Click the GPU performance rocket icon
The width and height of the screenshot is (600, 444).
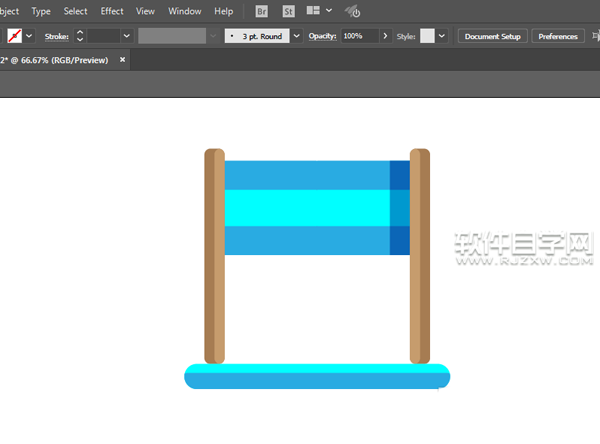[353, 12]
